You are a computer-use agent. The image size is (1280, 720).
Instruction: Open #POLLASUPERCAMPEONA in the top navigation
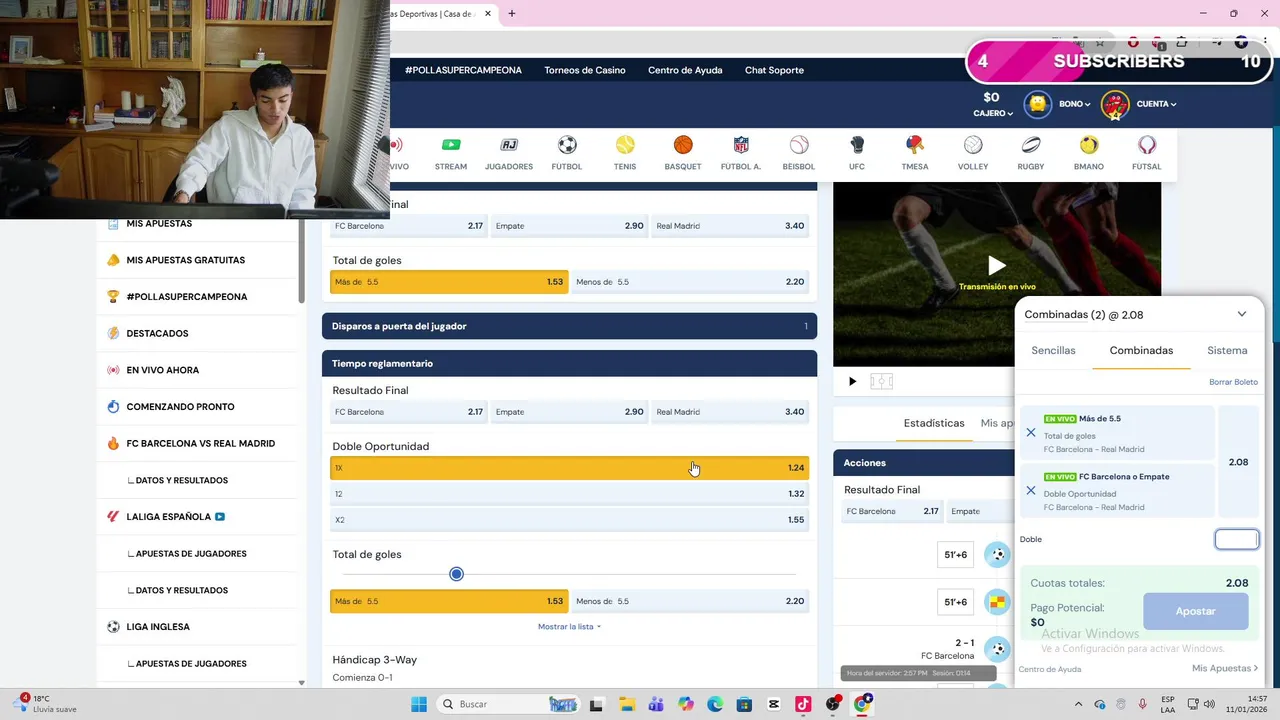coord(463,70)
